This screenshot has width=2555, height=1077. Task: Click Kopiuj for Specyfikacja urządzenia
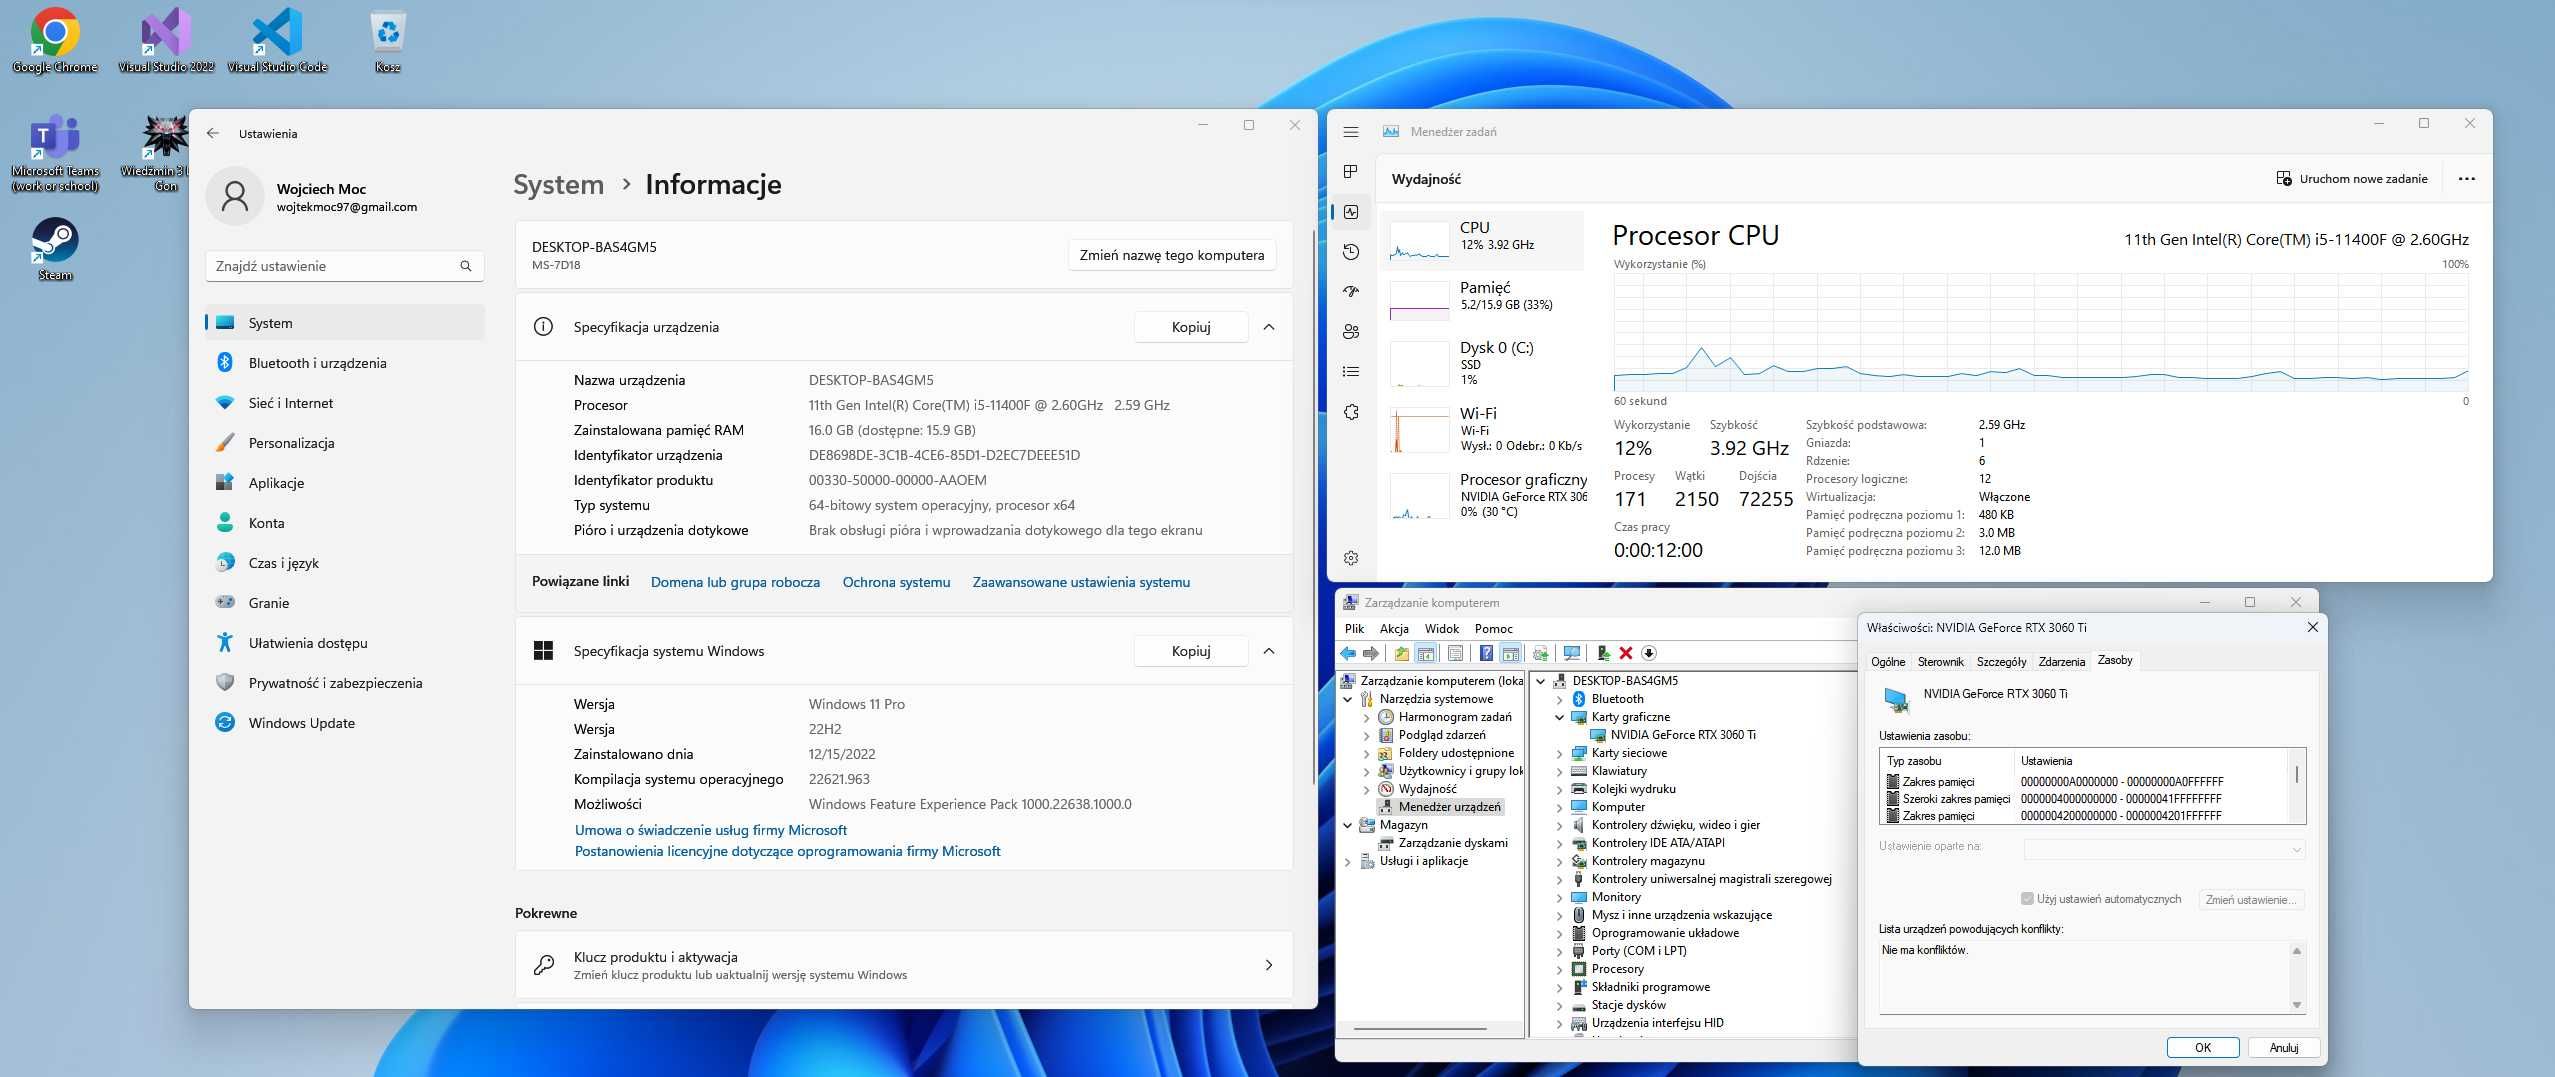click(x=1190, y=327)
